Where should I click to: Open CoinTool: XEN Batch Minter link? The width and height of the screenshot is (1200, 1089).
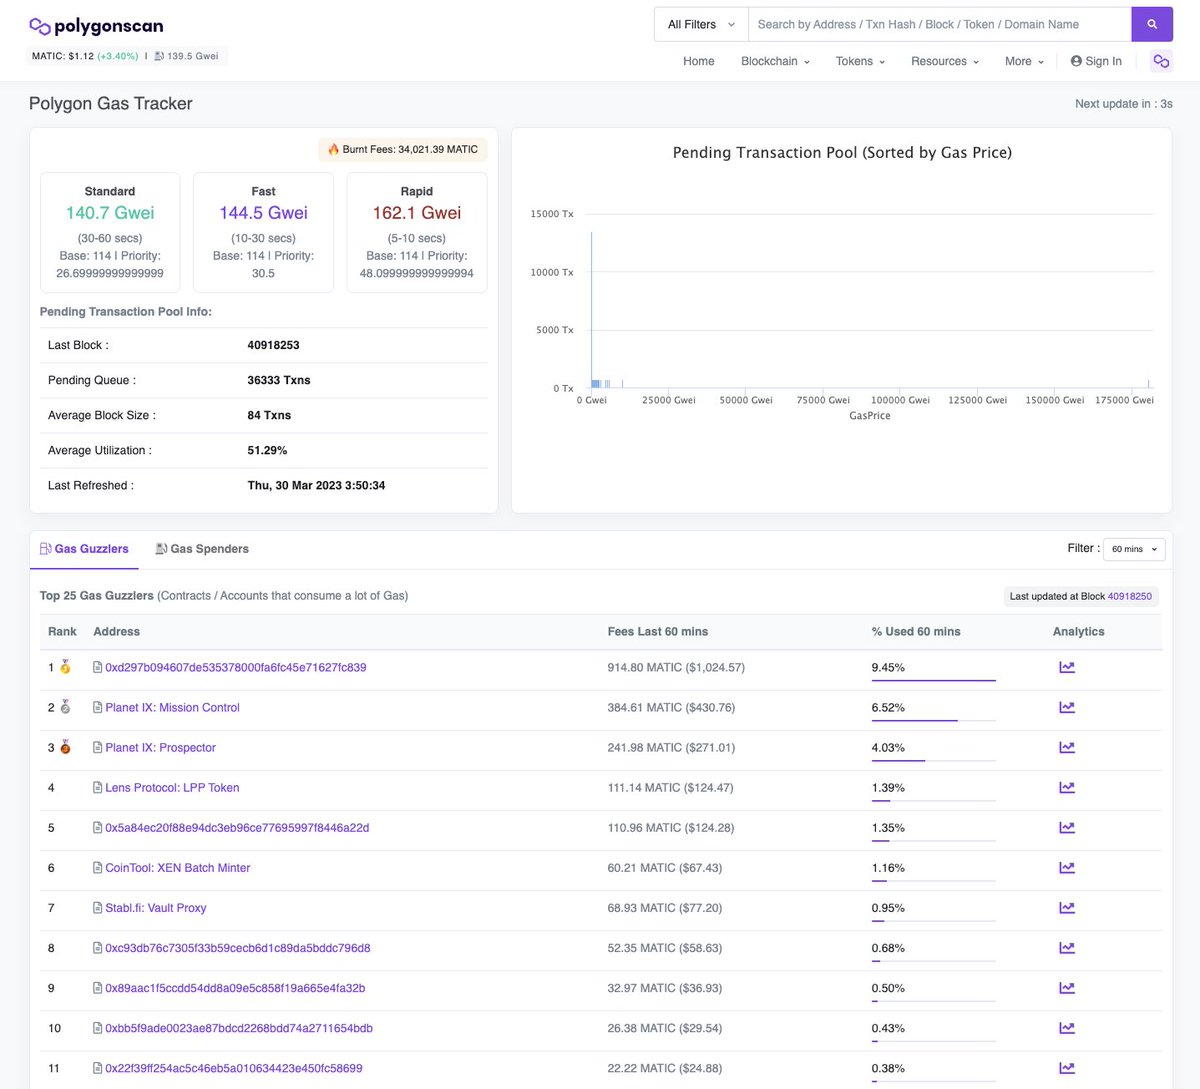click(178, 867)
